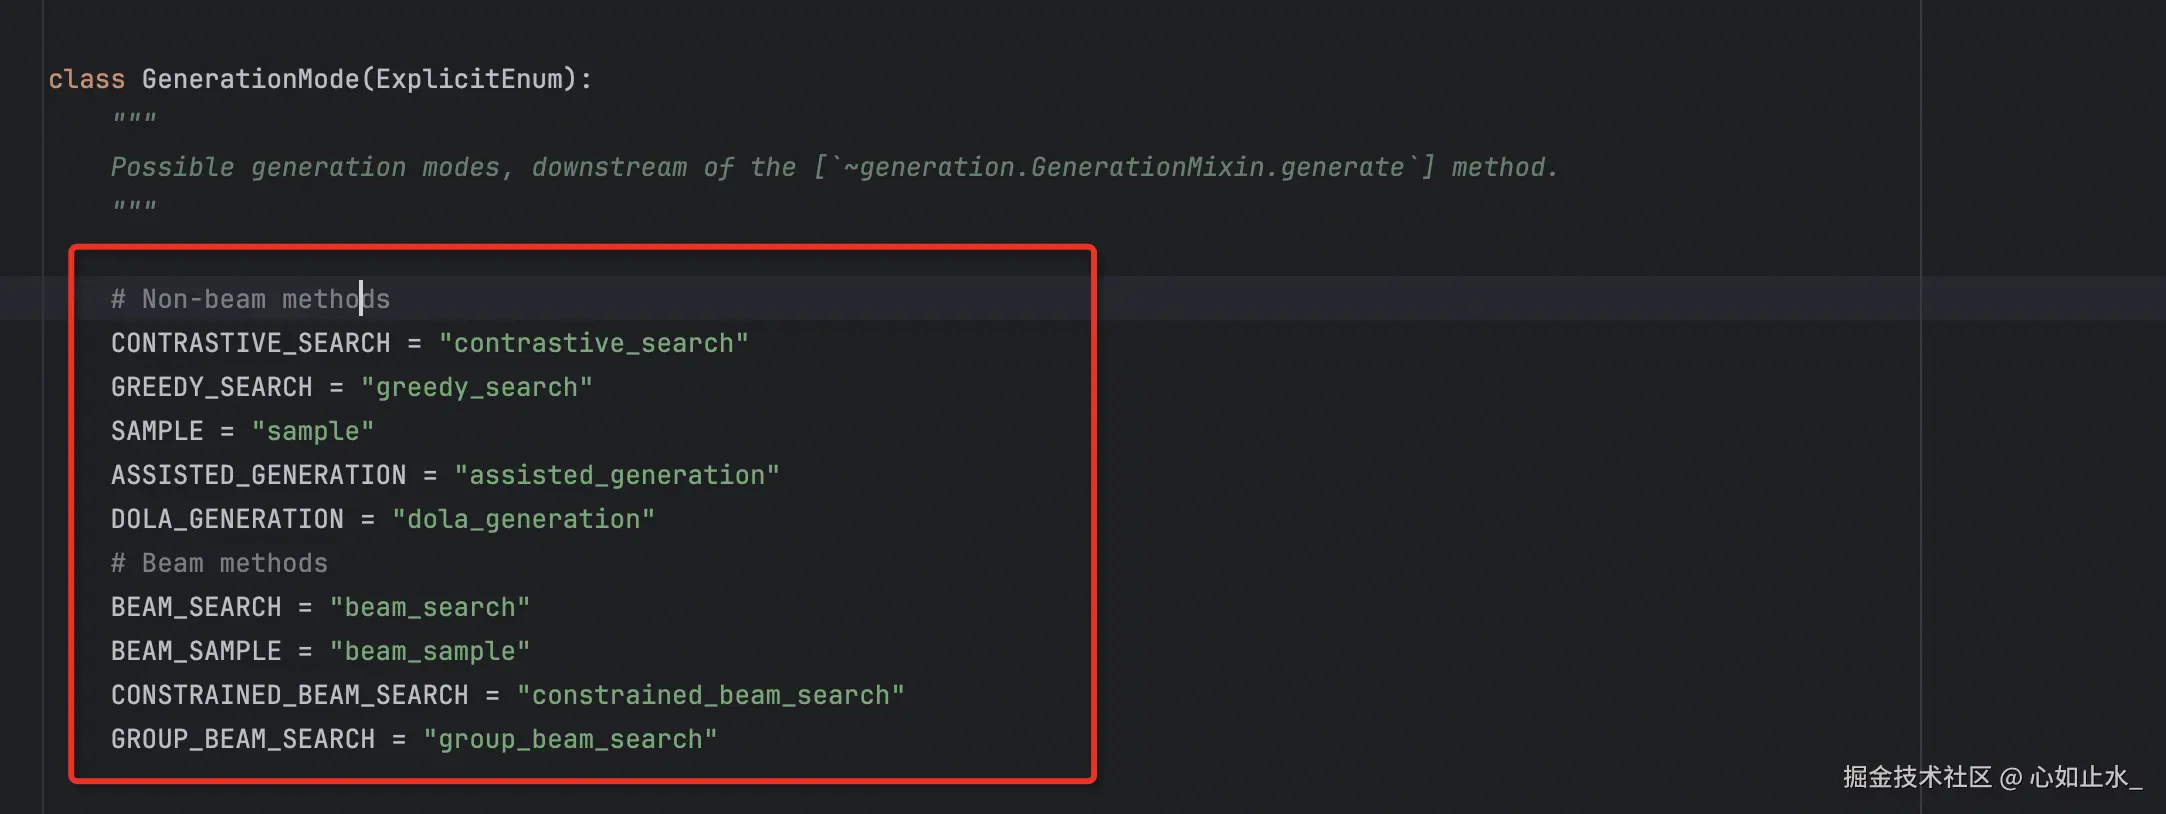Click the "contrastive_search" string value
The height and width of the screenshot is (814, 2166).
[x=594, y=343]
